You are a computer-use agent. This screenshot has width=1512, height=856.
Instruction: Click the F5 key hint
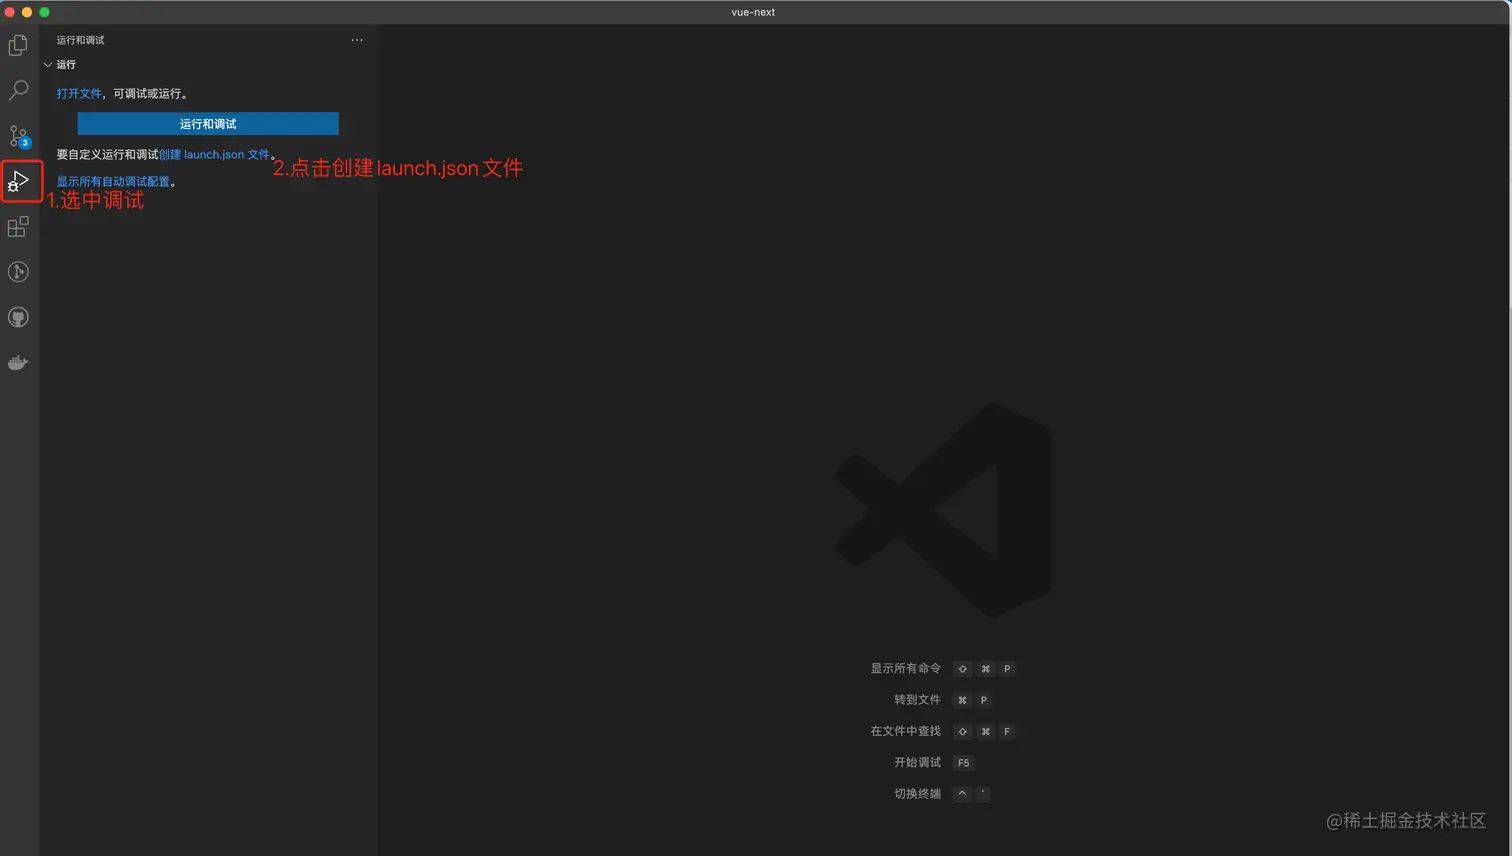(x=963, y=763)
